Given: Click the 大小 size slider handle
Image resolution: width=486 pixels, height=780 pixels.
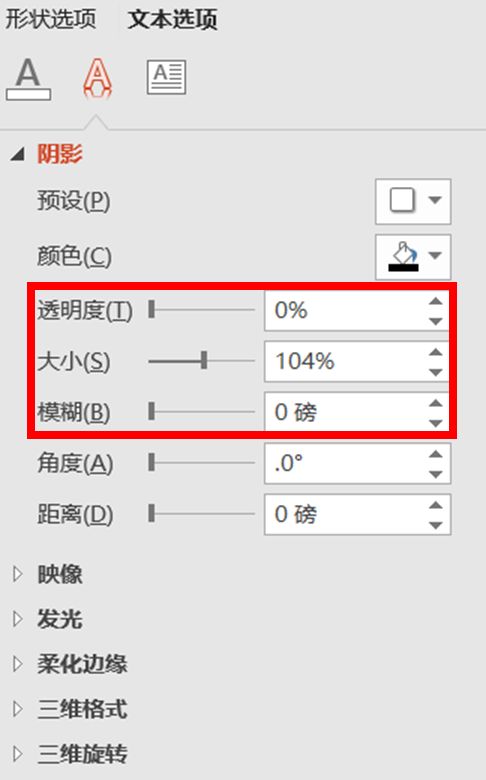Looking at the screenshot, I should click(204, 360).
